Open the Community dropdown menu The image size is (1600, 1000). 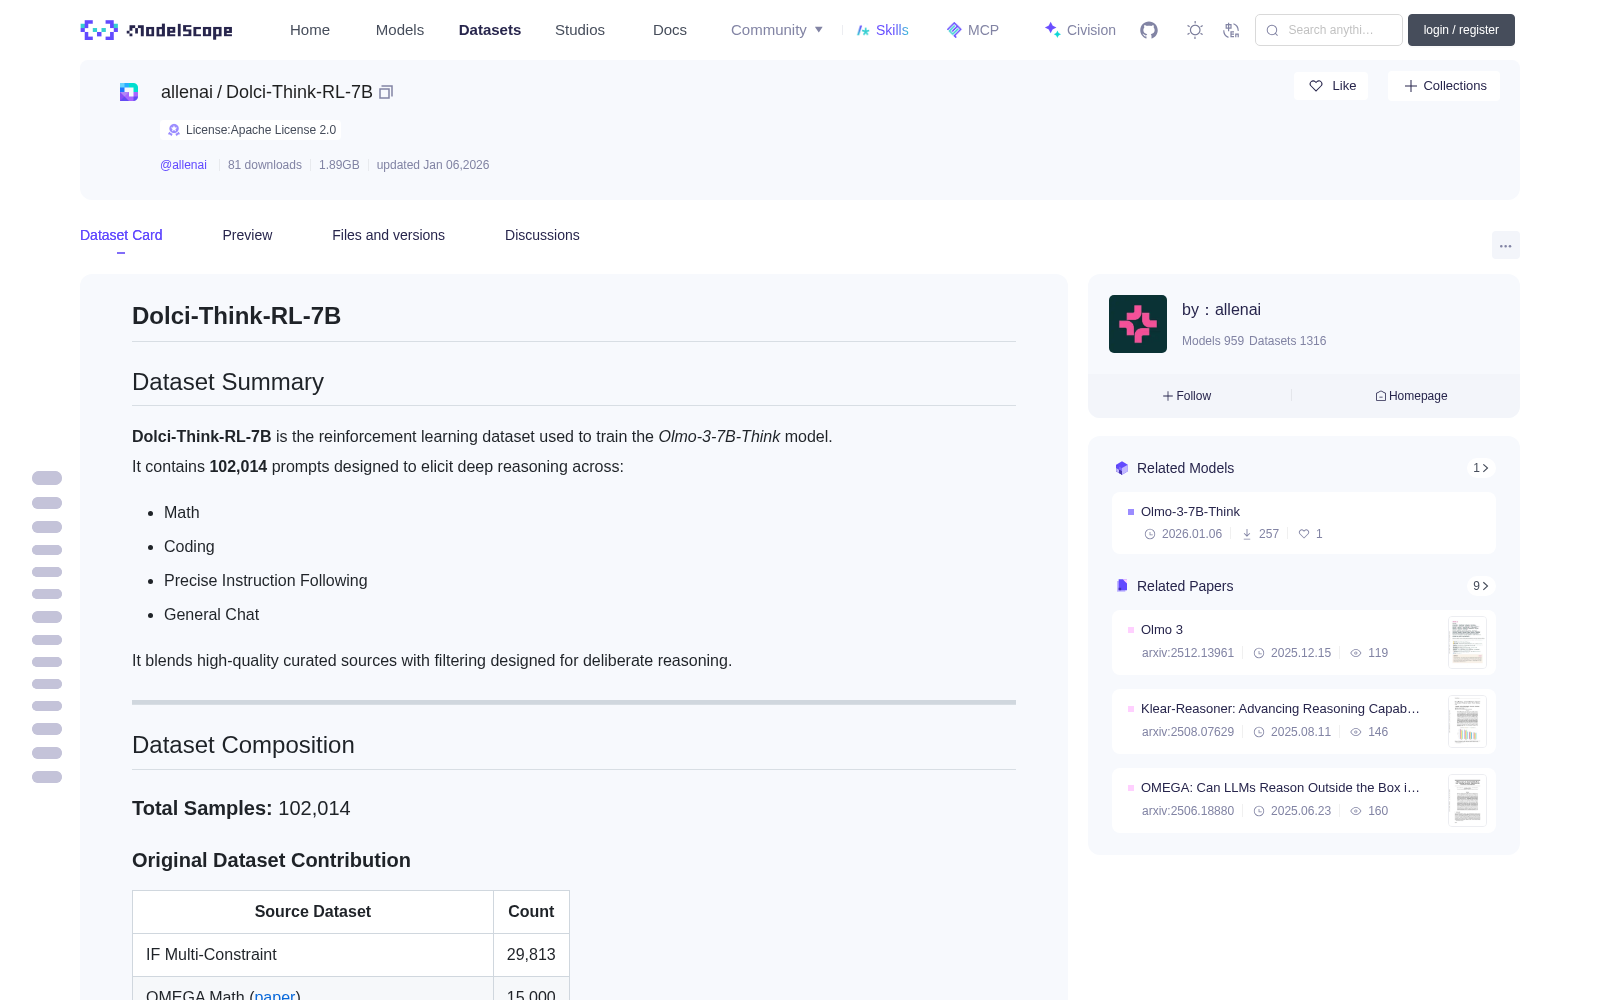[x=777, y=30]
